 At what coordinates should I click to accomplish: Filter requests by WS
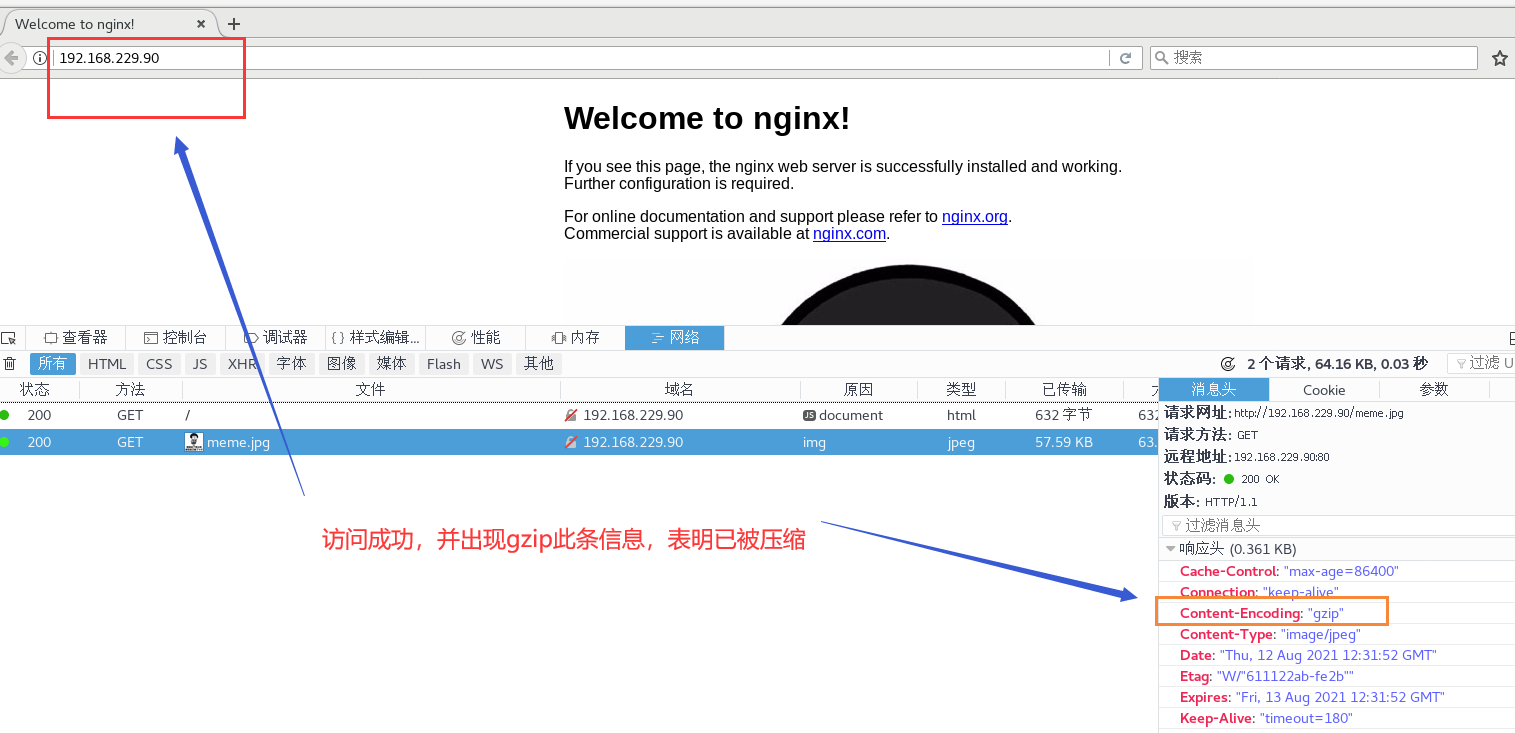coord(492,364)
